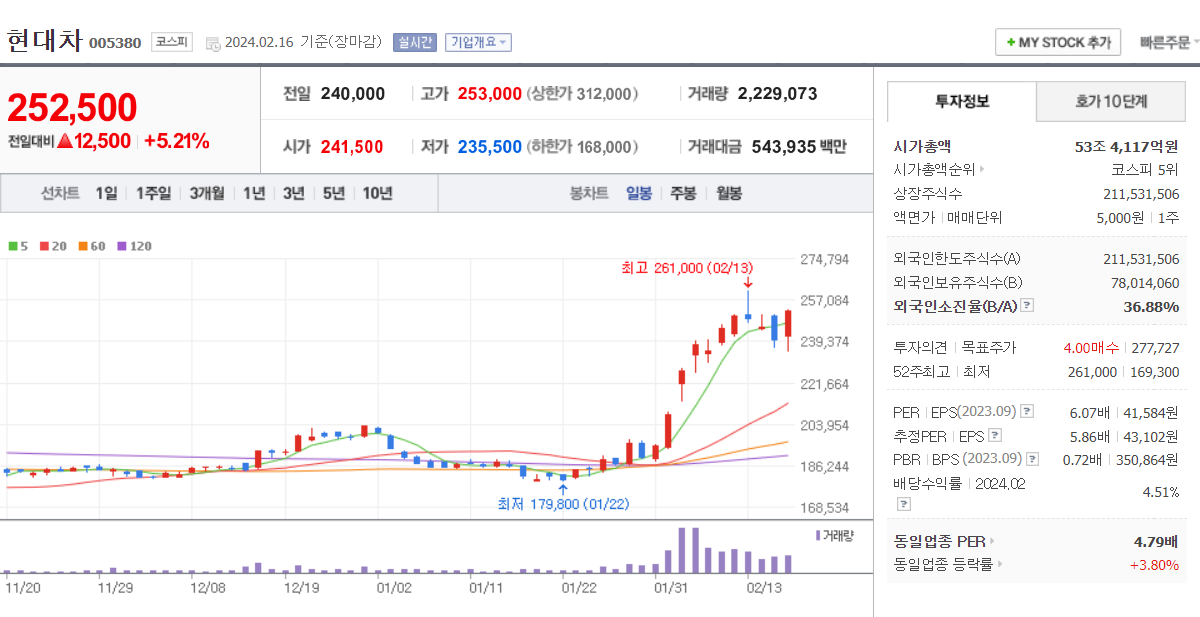Click the 고가 253,000 value

point(489,94)
